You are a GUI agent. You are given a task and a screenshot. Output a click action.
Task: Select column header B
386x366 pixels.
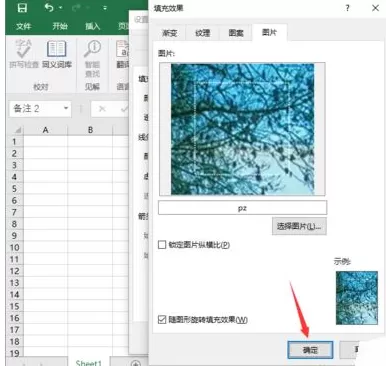click(90, 130)
